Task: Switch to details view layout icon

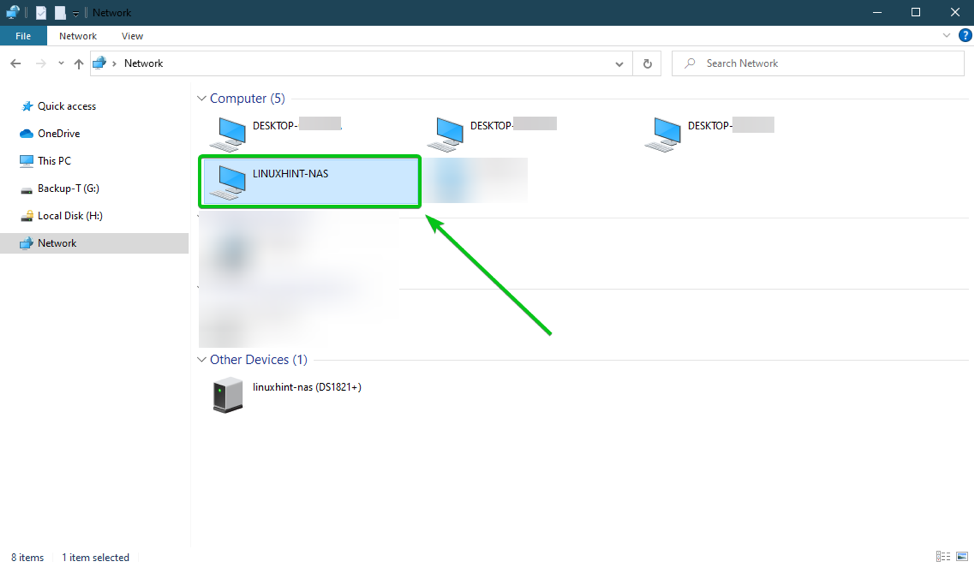Action: pos(943,556)
